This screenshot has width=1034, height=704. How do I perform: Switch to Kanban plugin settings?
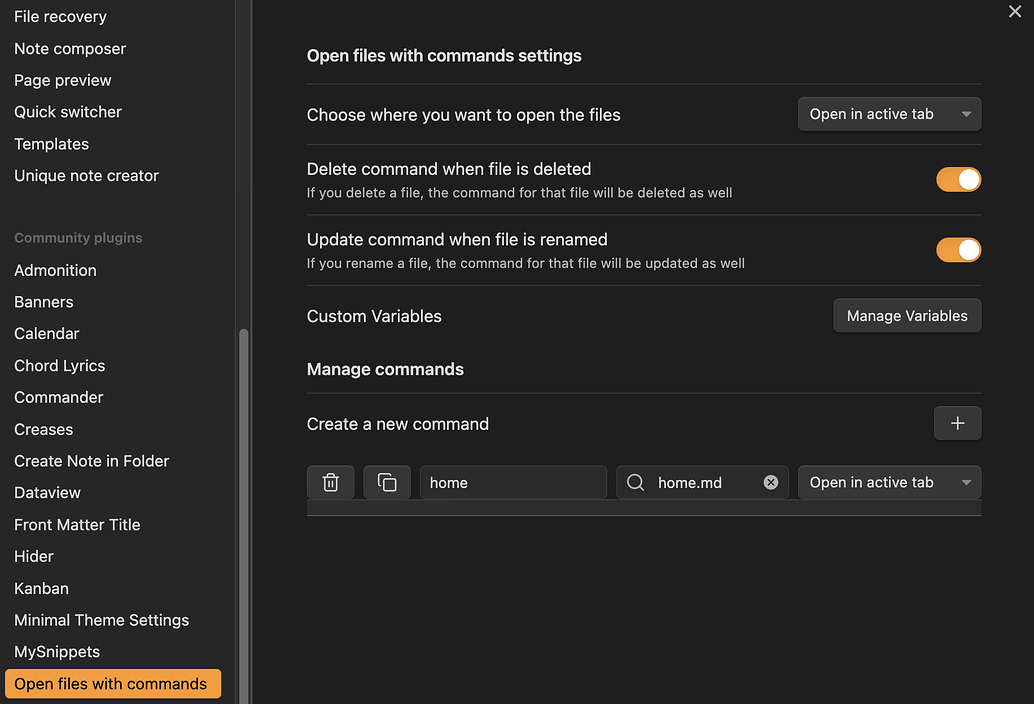41,588
